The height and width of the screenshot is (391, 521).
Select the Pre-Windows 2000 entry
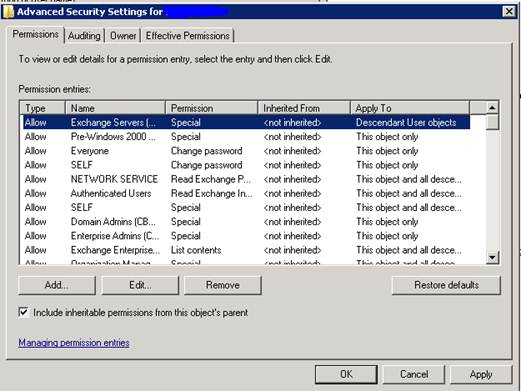[247, 137]
